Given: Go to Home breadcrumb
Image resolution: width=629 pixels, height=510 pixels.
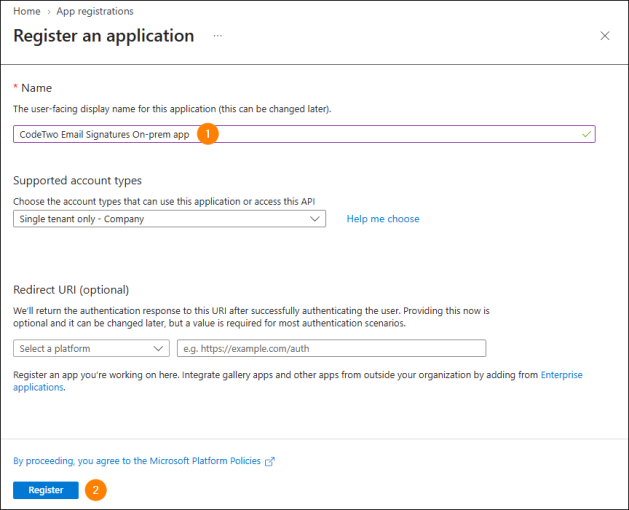Looking at the screenshot, I should tap(26, 11).
